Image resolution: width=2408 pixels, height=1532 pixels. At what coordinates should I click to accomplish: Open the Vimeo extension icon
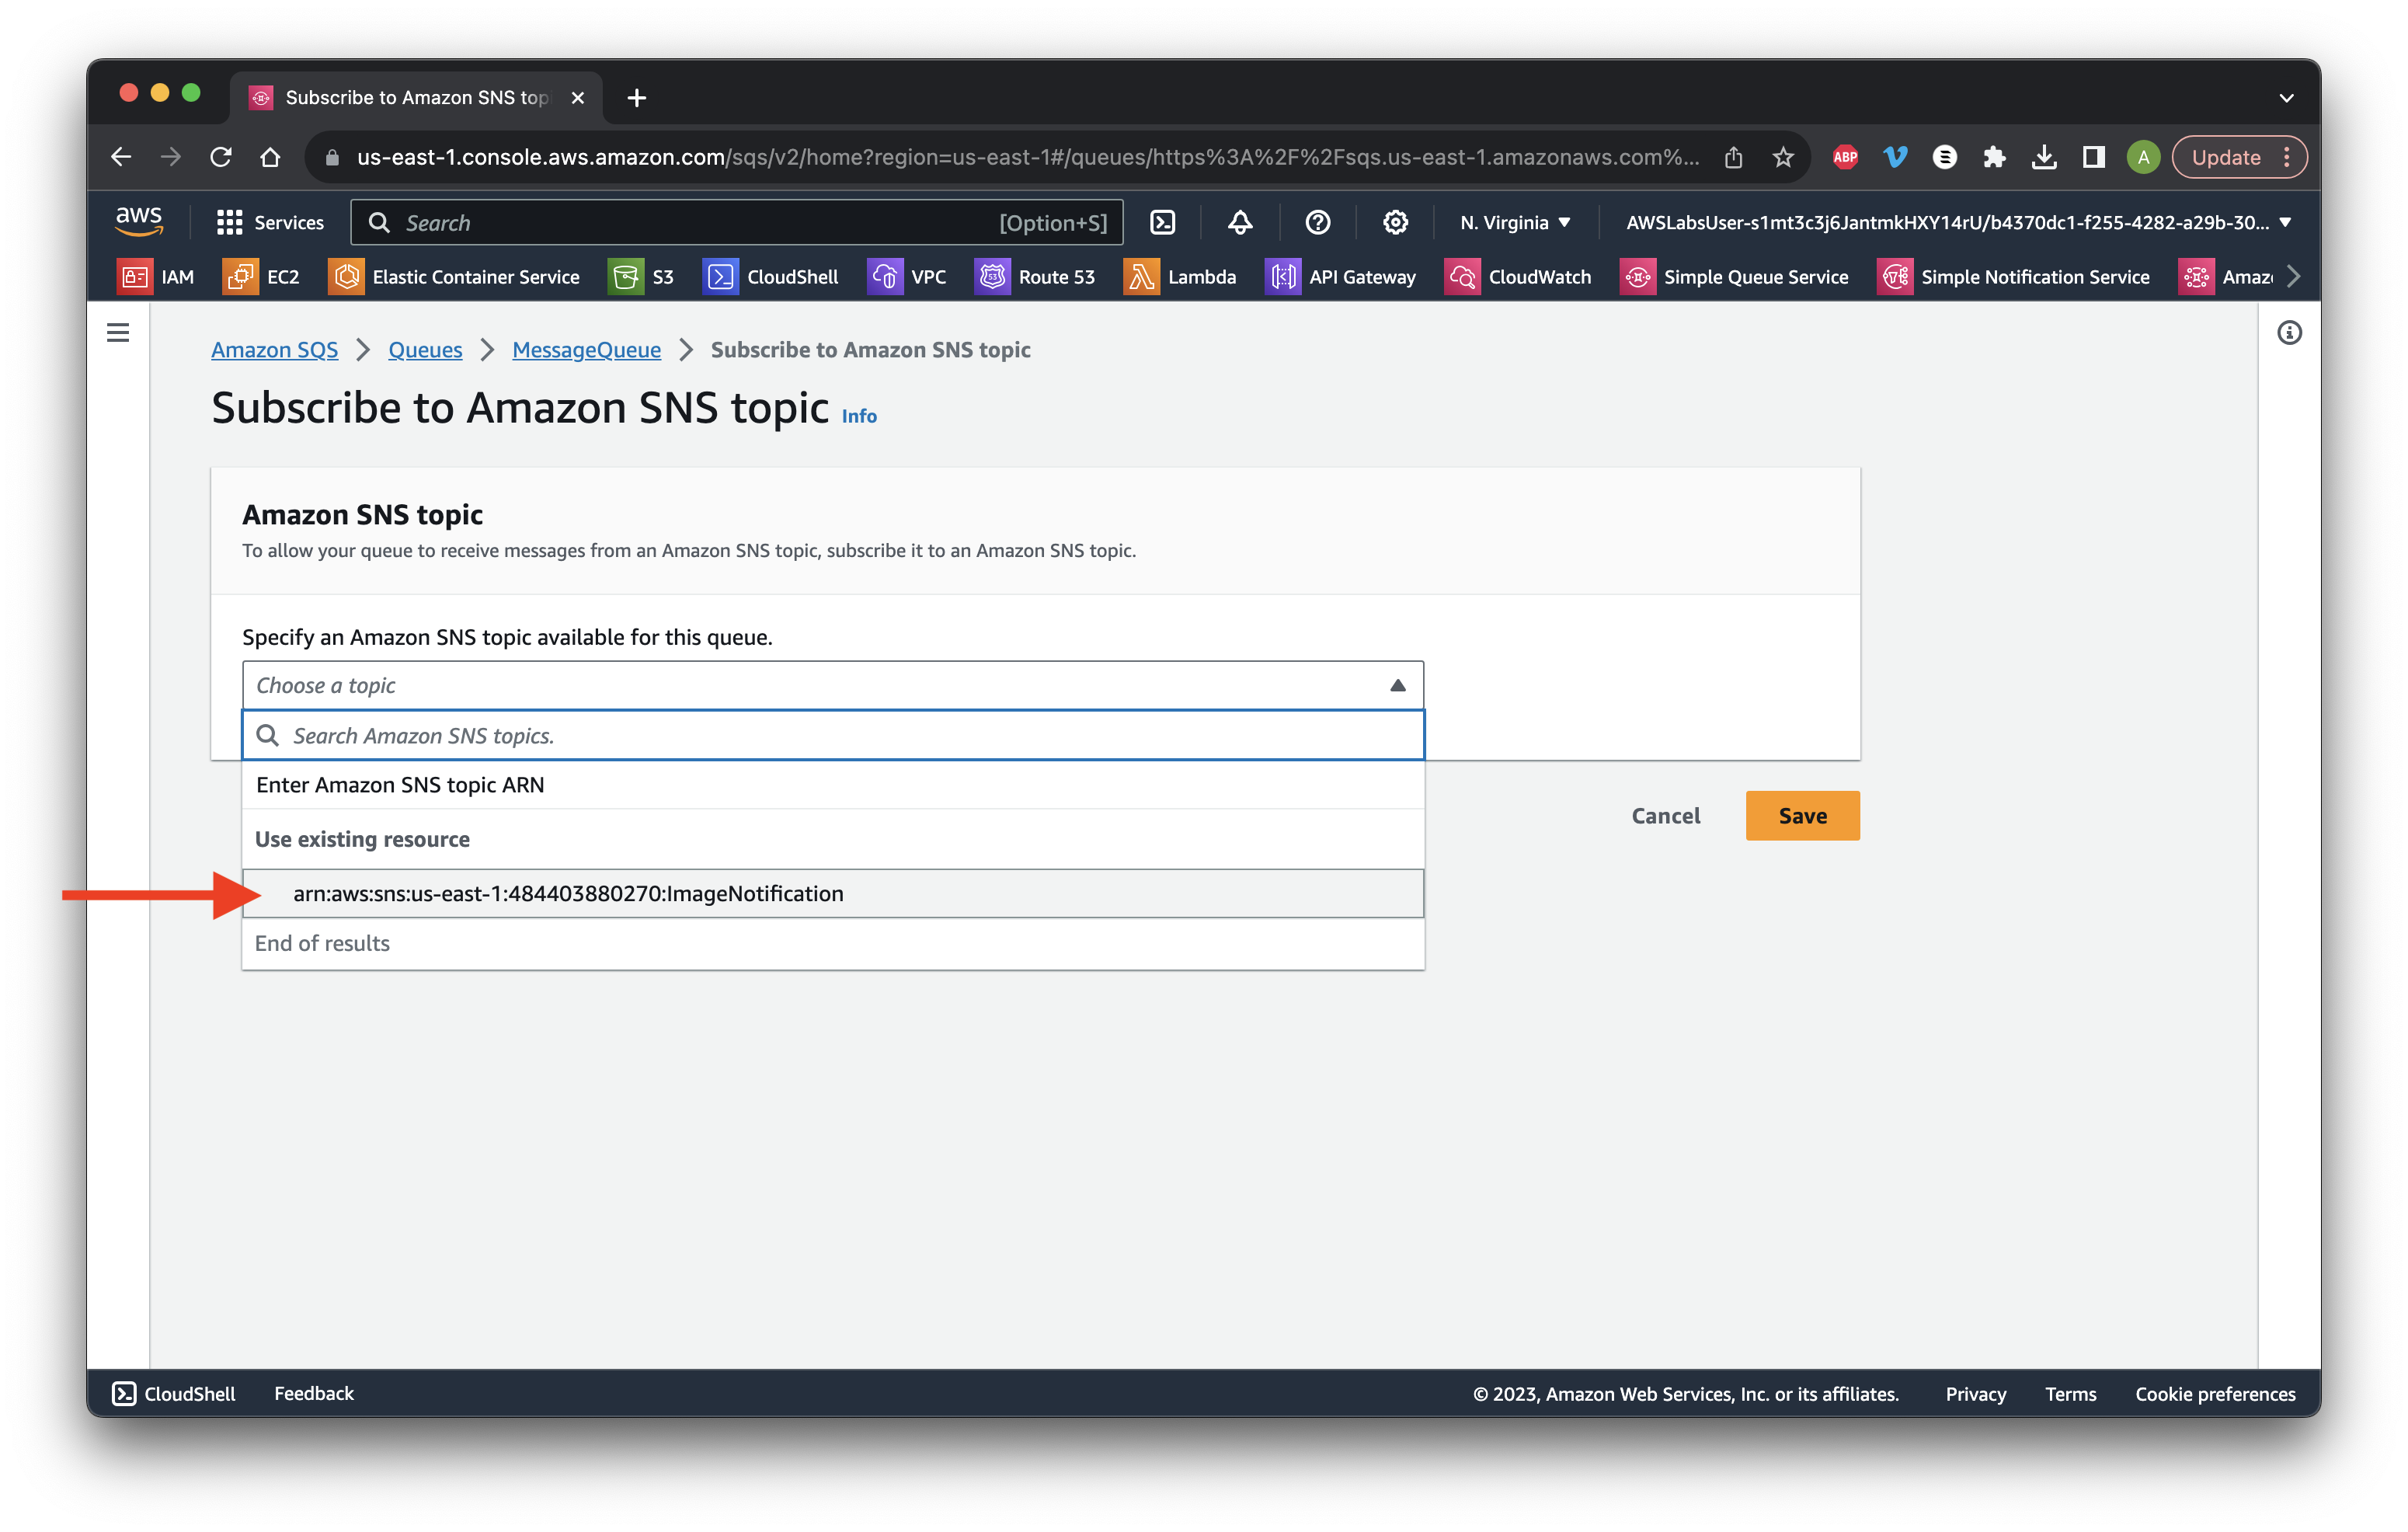click(x=1895, y=157)
